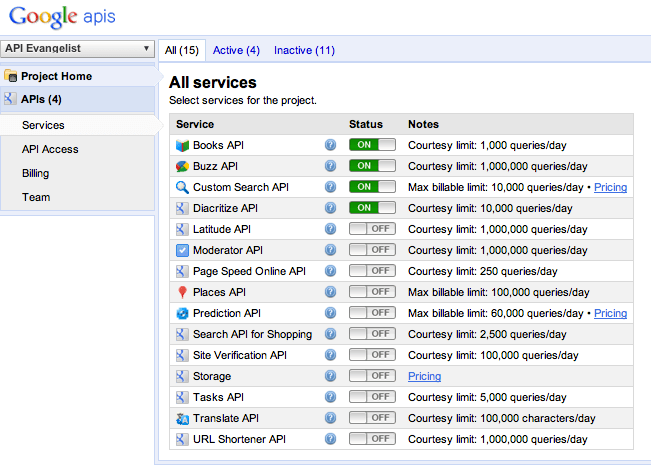Open the API Evangelist project dropdown

coord(77,49)
